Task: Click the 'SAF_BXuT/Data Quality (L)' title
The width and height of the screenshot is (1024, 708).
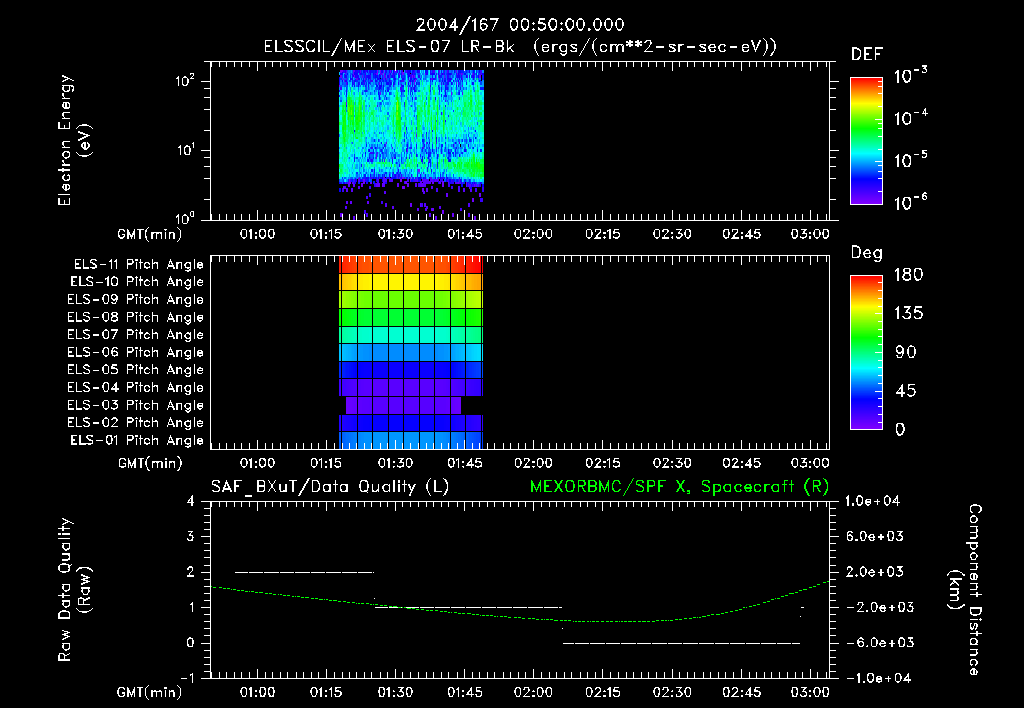Action: point(330,487)
